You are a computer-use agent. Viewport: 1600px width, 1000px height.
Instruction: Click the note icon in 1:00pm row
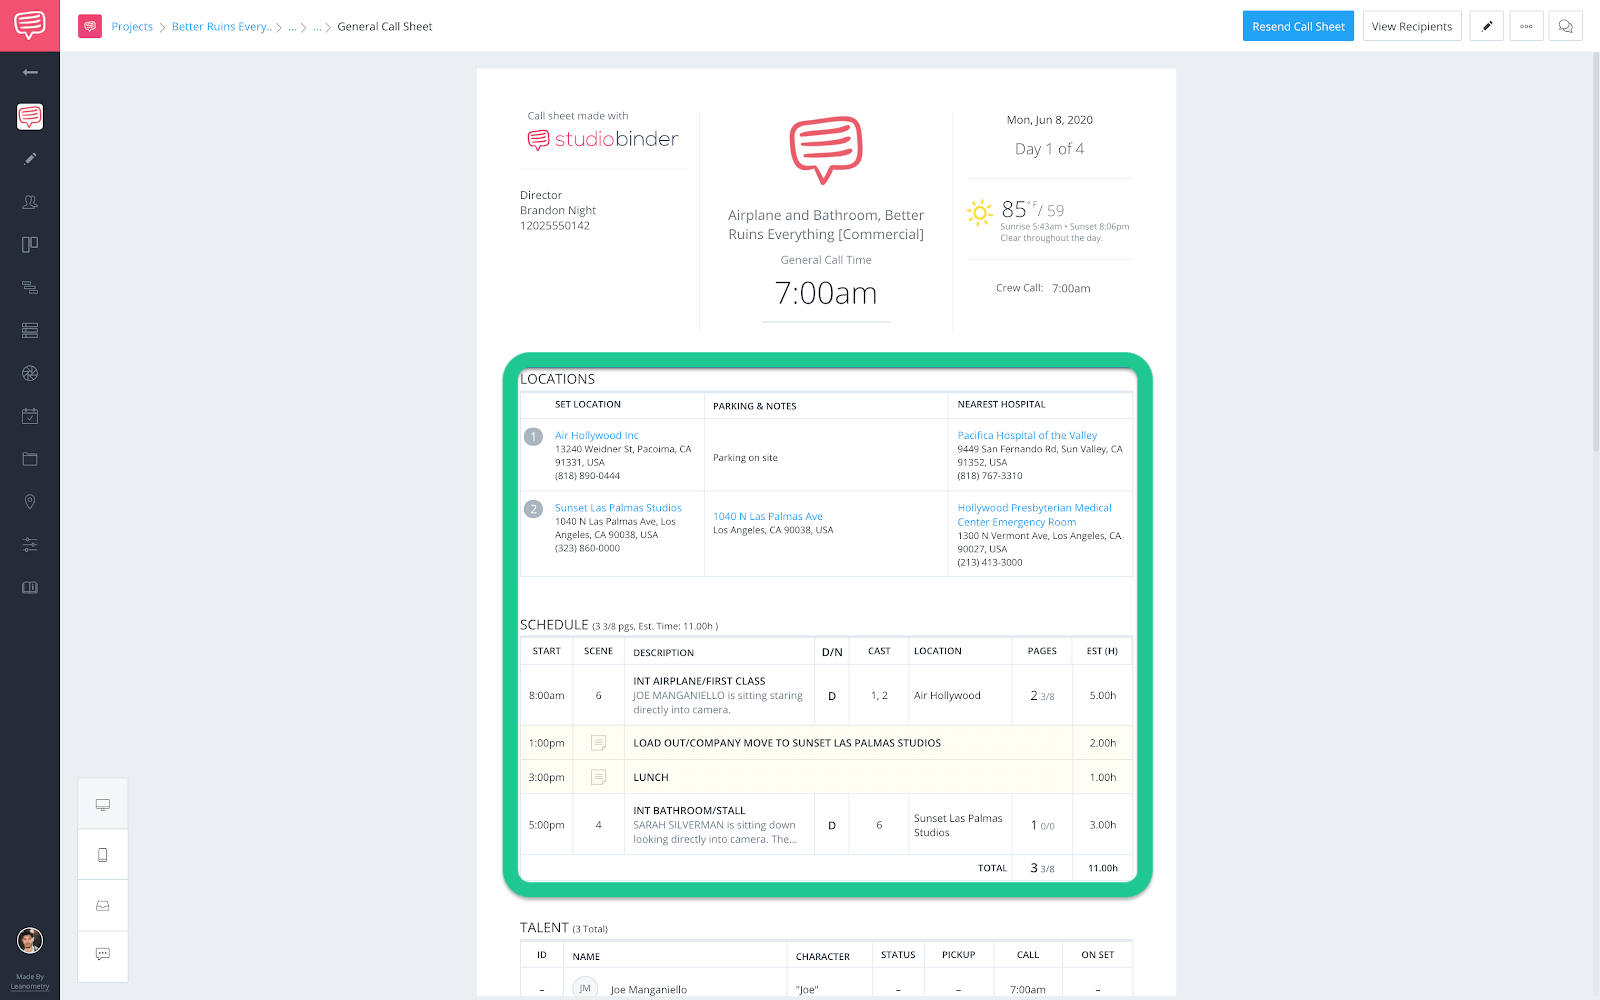598,743
